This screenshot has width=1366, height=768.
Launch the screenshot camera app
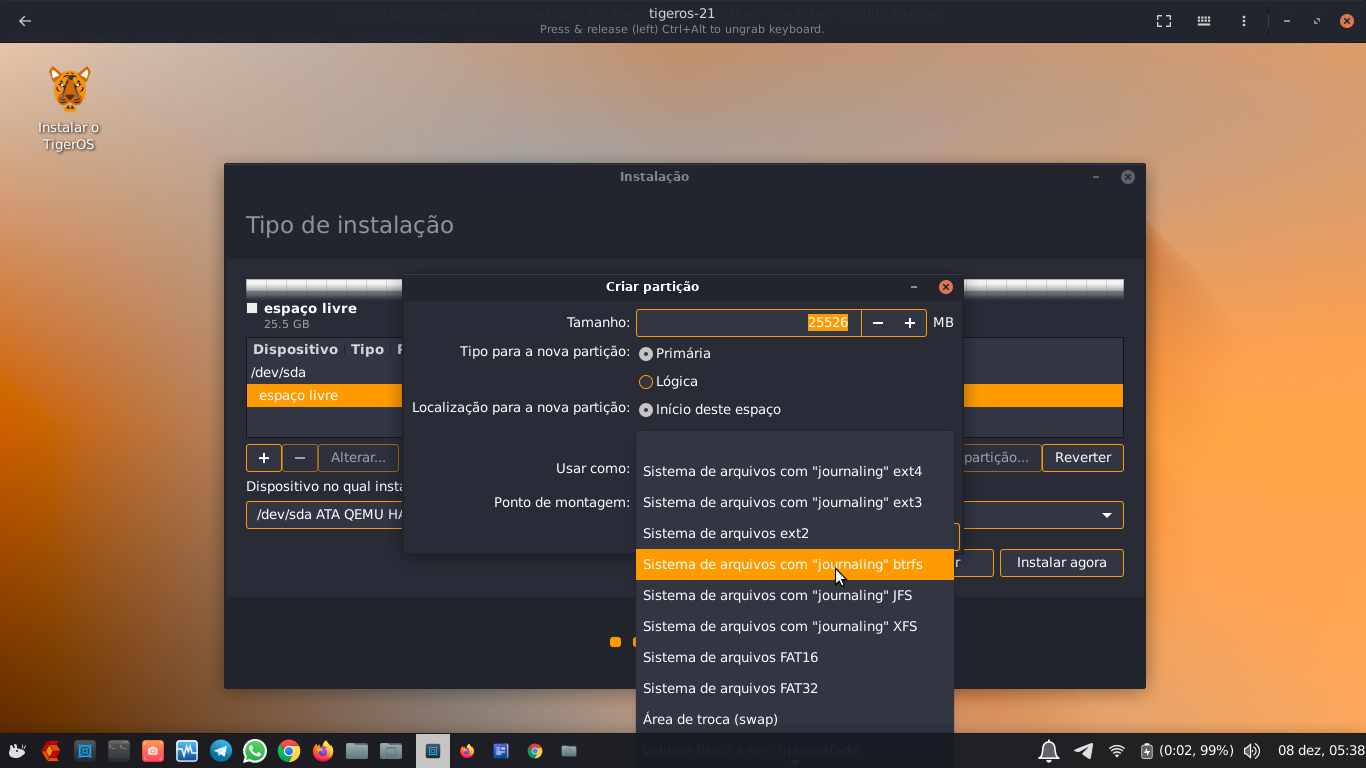tap(153, 751)
